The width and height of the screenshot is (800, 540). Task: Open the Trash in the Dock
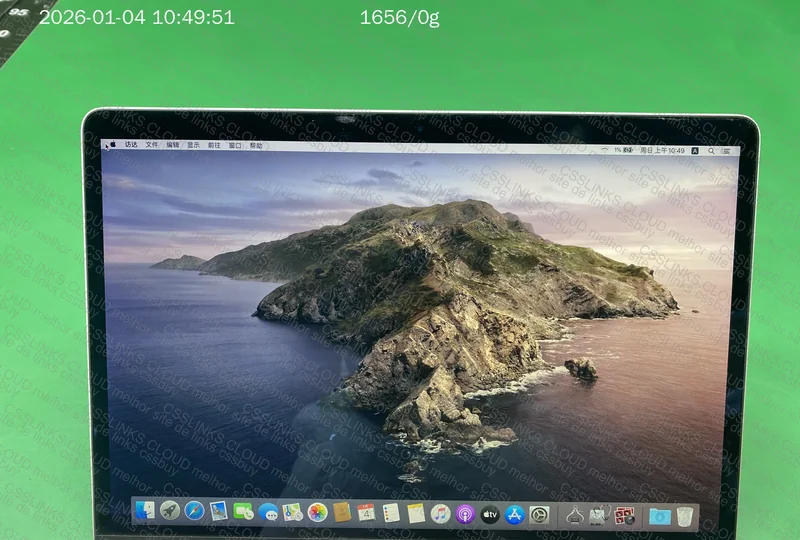tap(685, 517)
